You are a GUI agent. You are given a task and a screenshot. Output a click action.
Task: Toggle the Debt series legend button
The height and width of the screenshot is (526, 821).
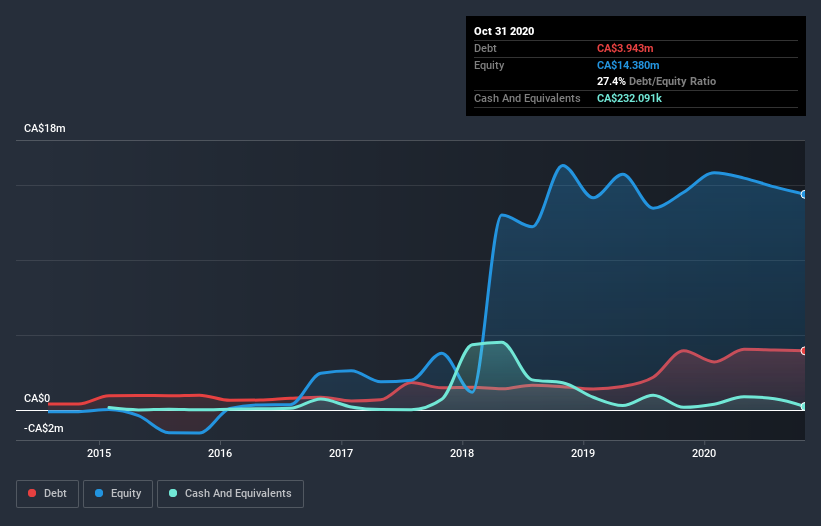pos(47,494)
